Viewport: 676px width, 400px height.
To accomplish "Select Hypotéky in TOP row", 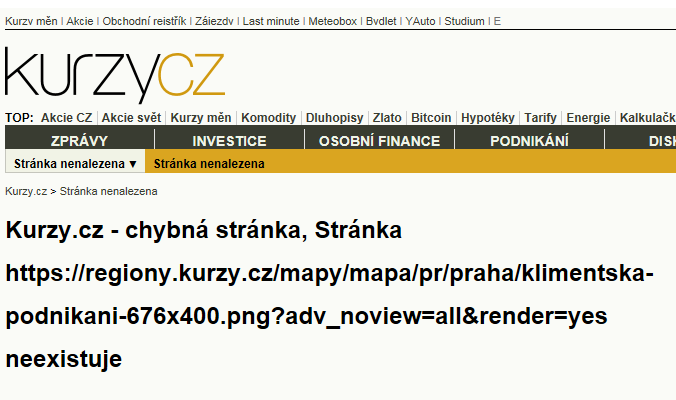I will tap(488, 118).
